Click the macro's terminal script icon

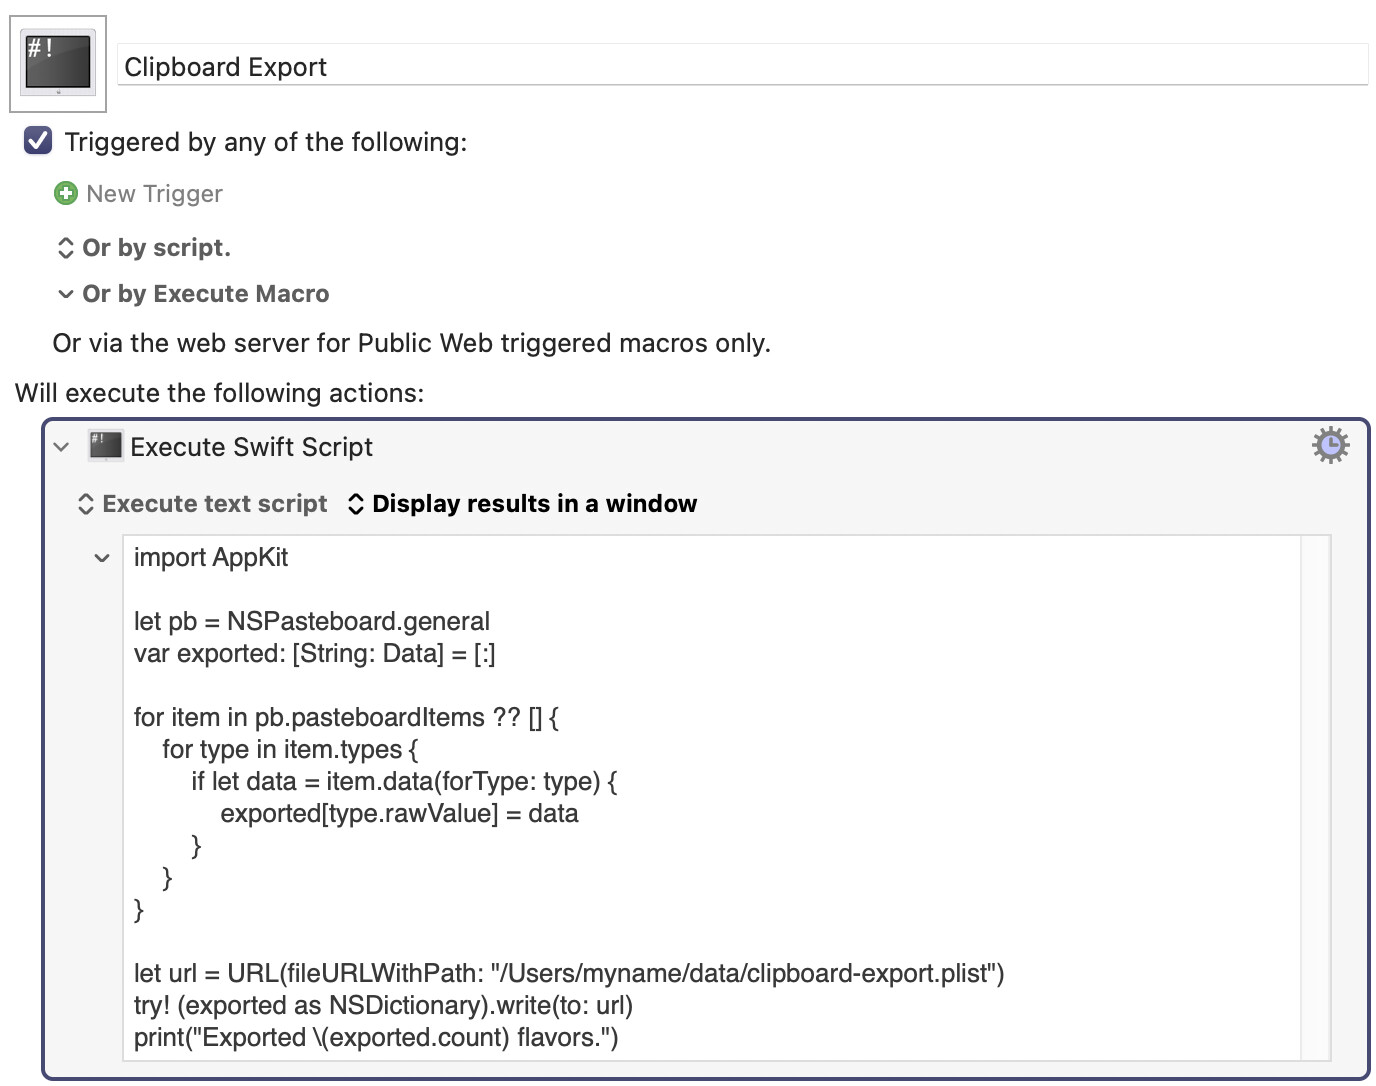(58, 63)
